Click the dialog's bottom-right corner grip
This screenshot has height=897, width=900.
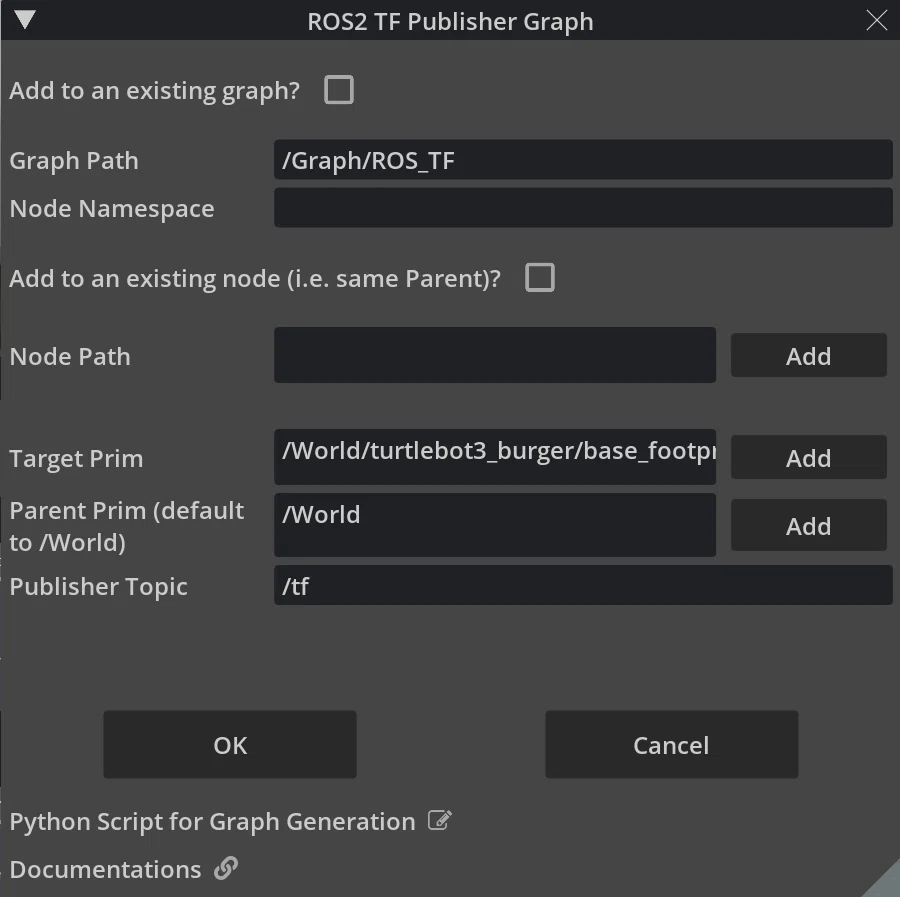pyautogui.click(x=885, y=883)
